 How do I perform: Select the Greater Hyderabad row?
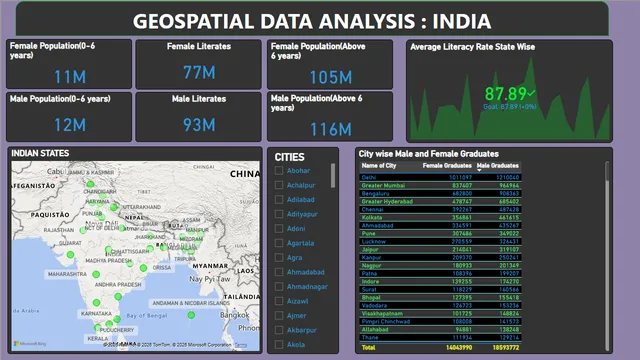pyautogui.click(x=440, y=202)
